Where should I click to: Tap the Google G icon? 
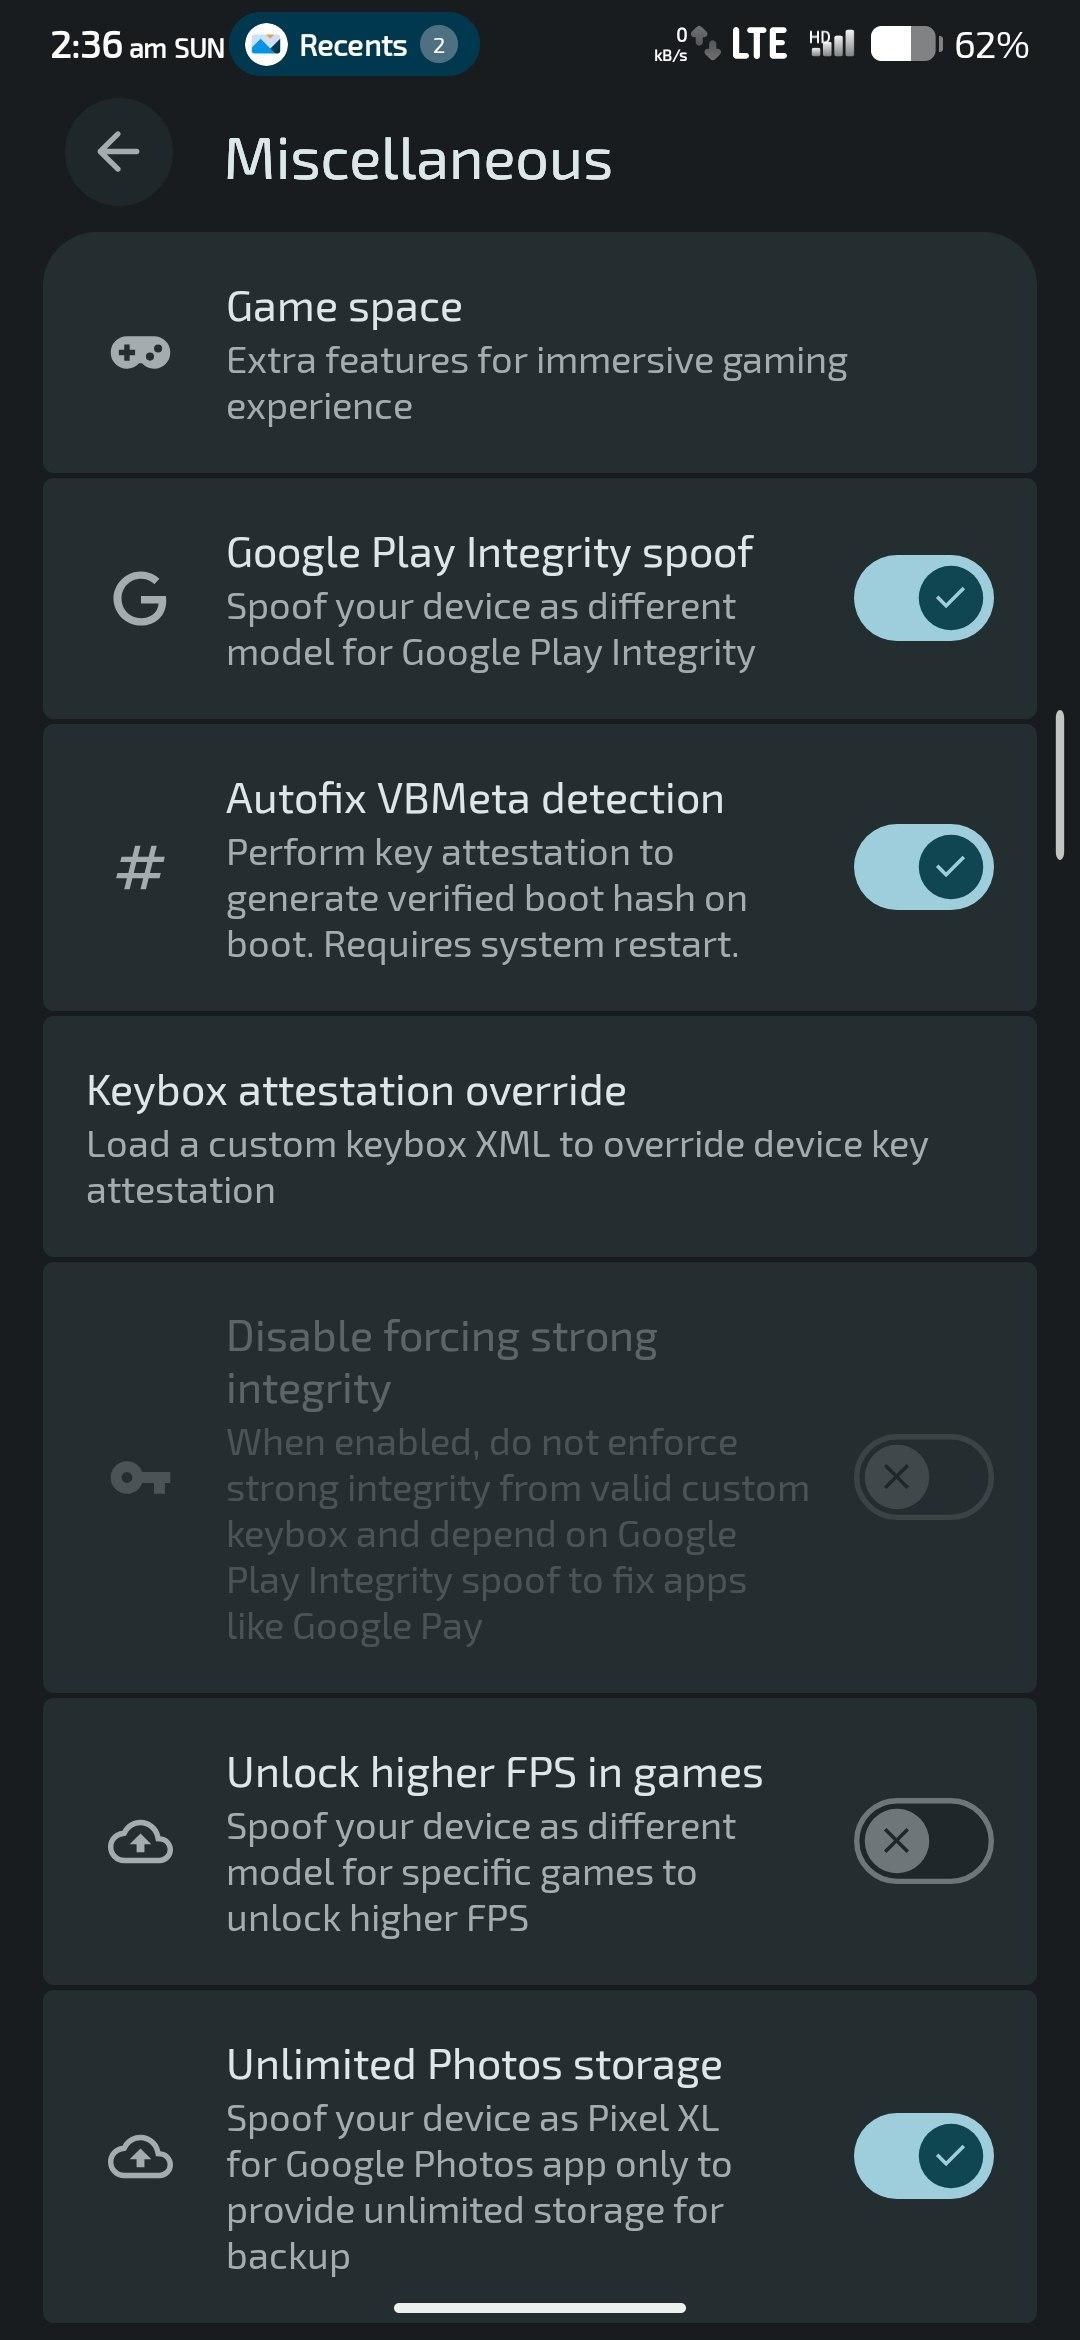tap(140, 599)
